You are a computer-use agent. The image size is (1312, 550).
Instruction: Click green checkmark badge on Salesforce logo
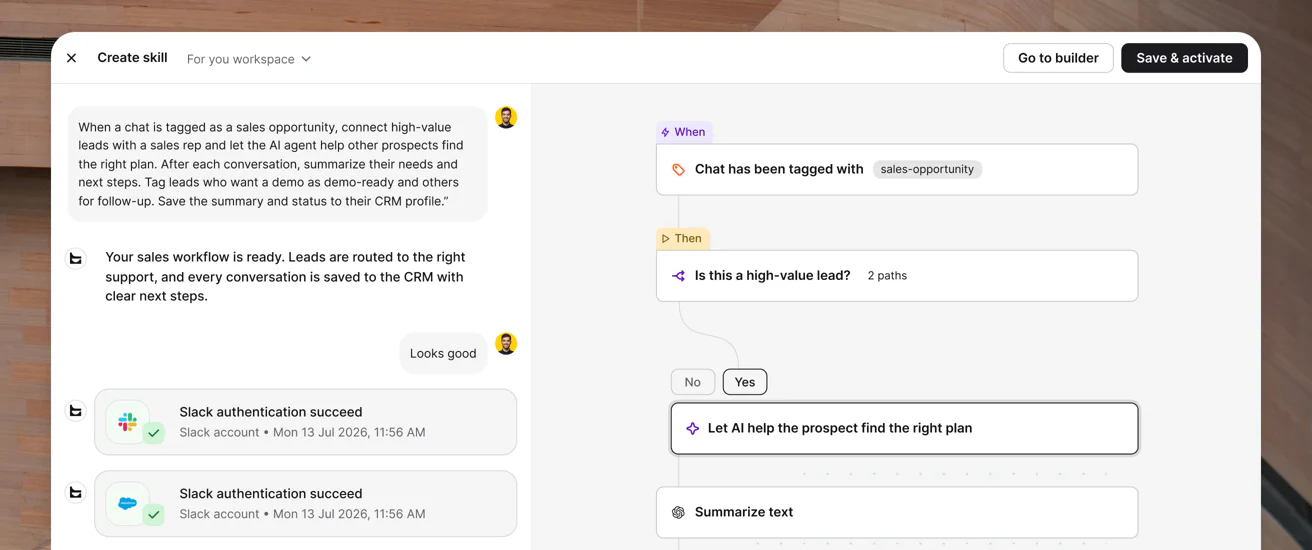(154, 515)
